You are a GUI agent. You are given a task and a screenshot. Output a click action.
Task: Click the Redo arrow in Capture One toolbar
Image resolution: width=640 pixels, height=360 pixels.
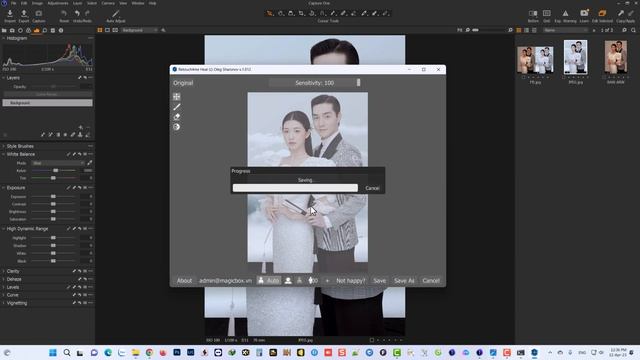coord(87,13)
